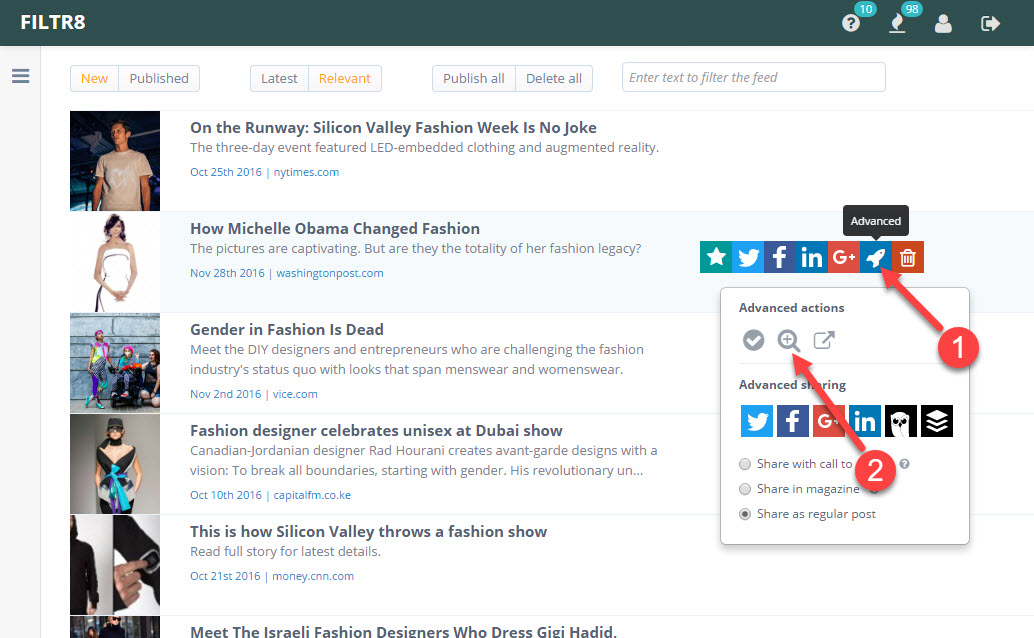The image size is (1034, 638).
Task: Click the logout icon in header
Action: [x=990, y=24]
